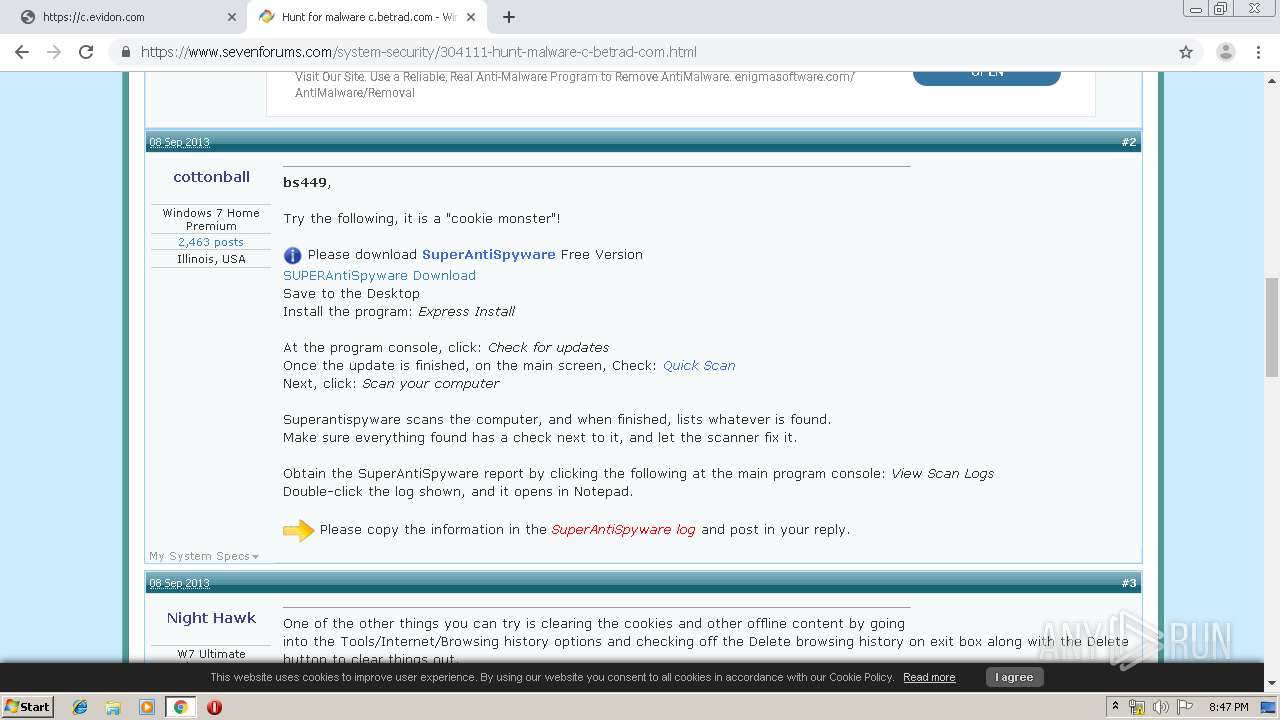Select the 'Illinois, USA' location text
This screenshot has width=1280, height=720.
coord(211,259)
